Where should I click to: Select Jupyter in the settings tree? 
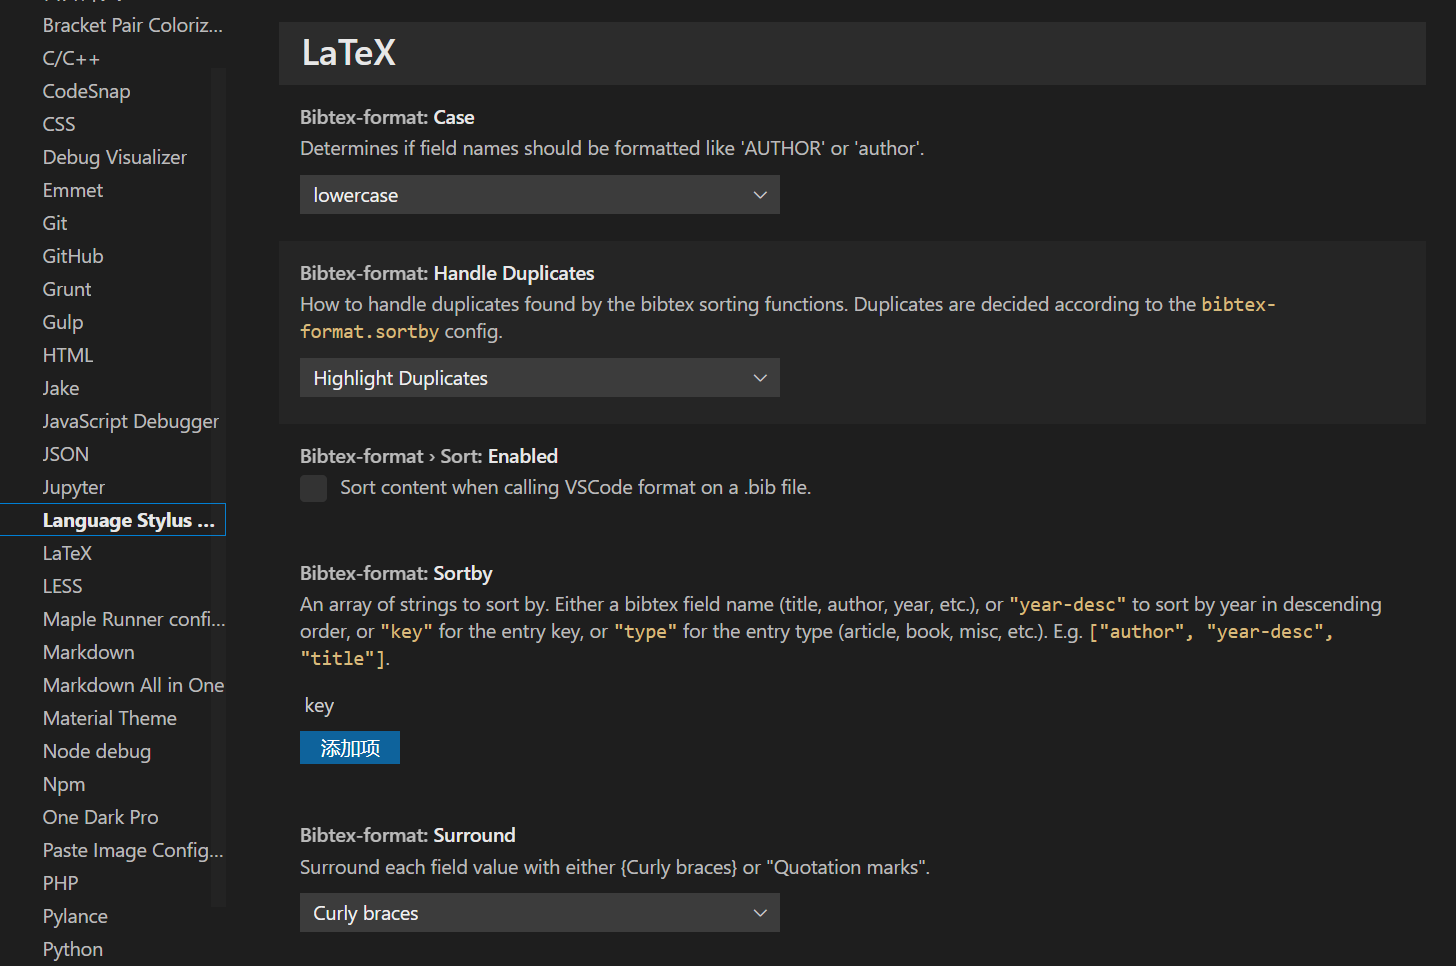tap(74, 487)
